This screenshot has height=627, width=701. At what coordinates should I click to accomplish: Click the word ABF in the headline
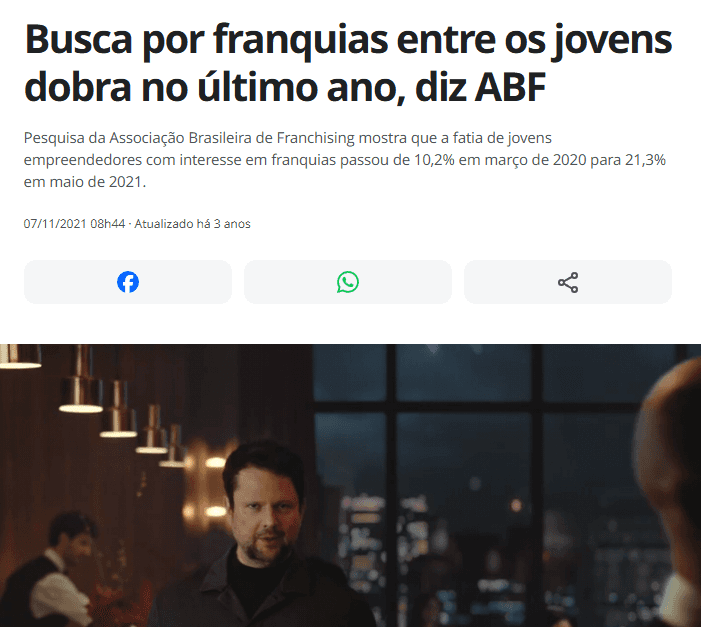coord(510,87)
